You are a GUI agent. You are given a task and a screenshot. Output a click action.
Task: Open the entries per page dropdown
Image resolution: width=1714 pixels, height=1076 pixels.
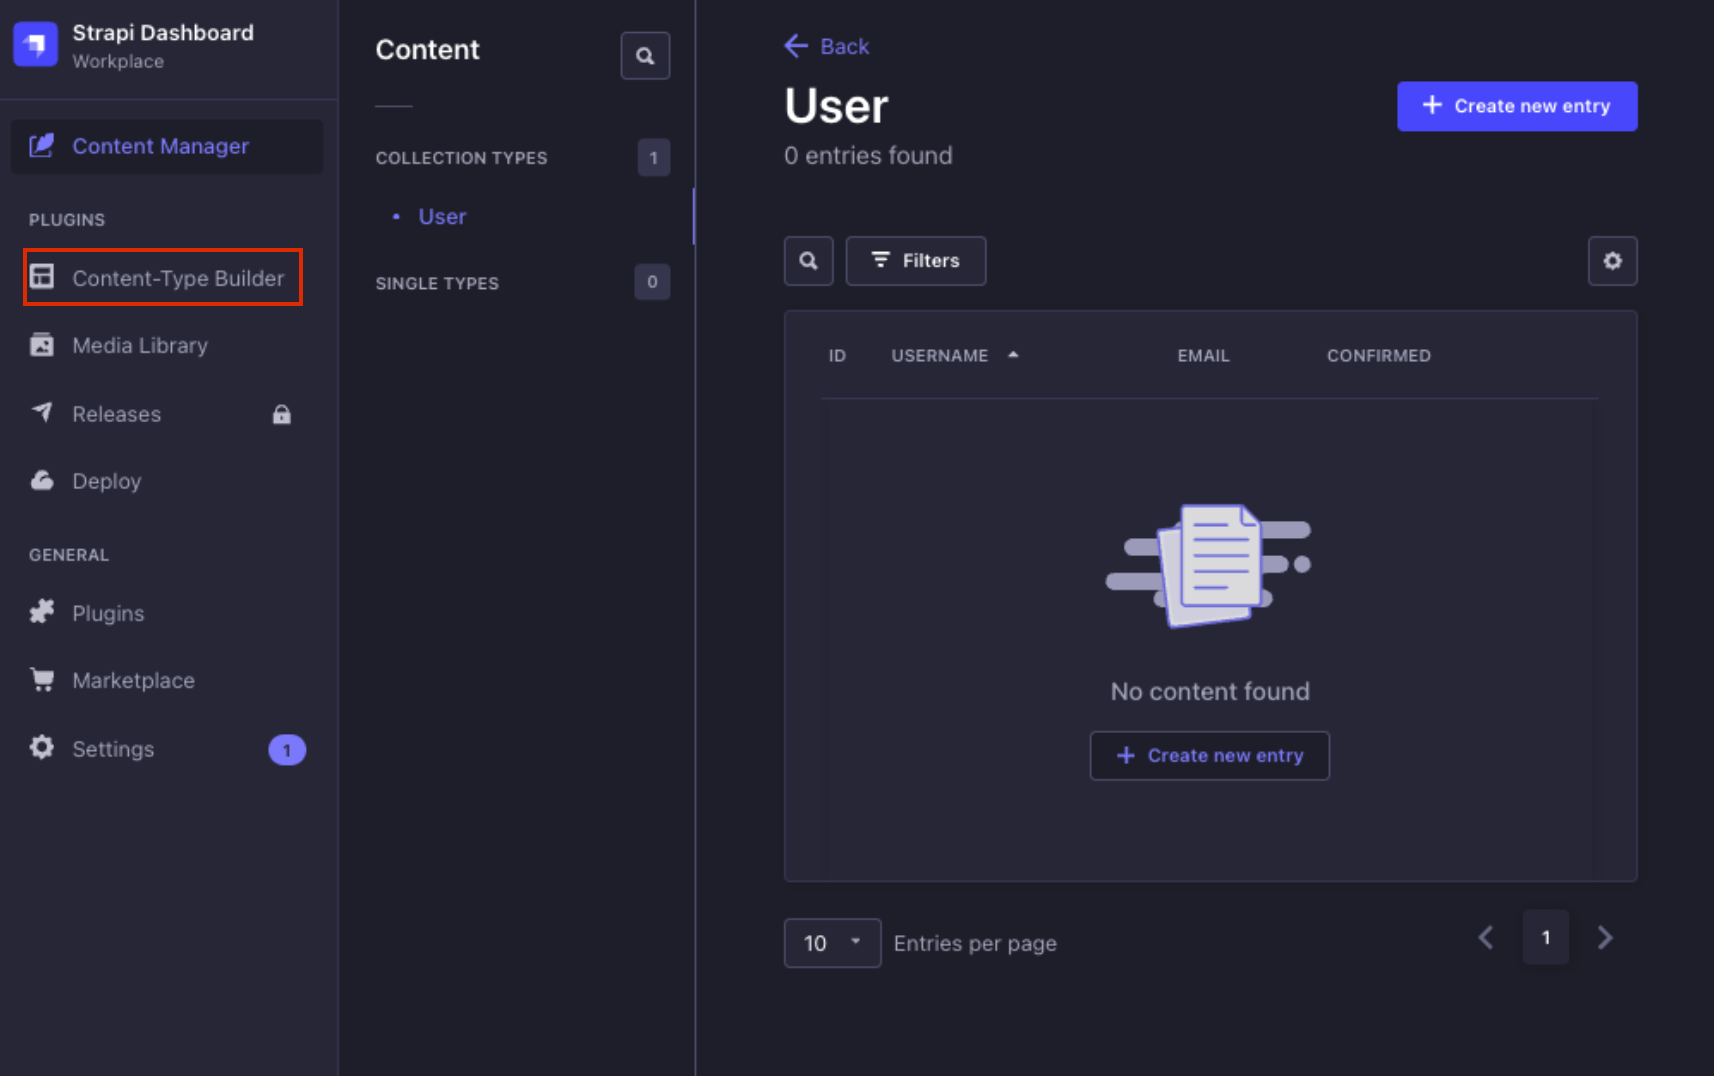pyautogui.click(x=833, y=943)
